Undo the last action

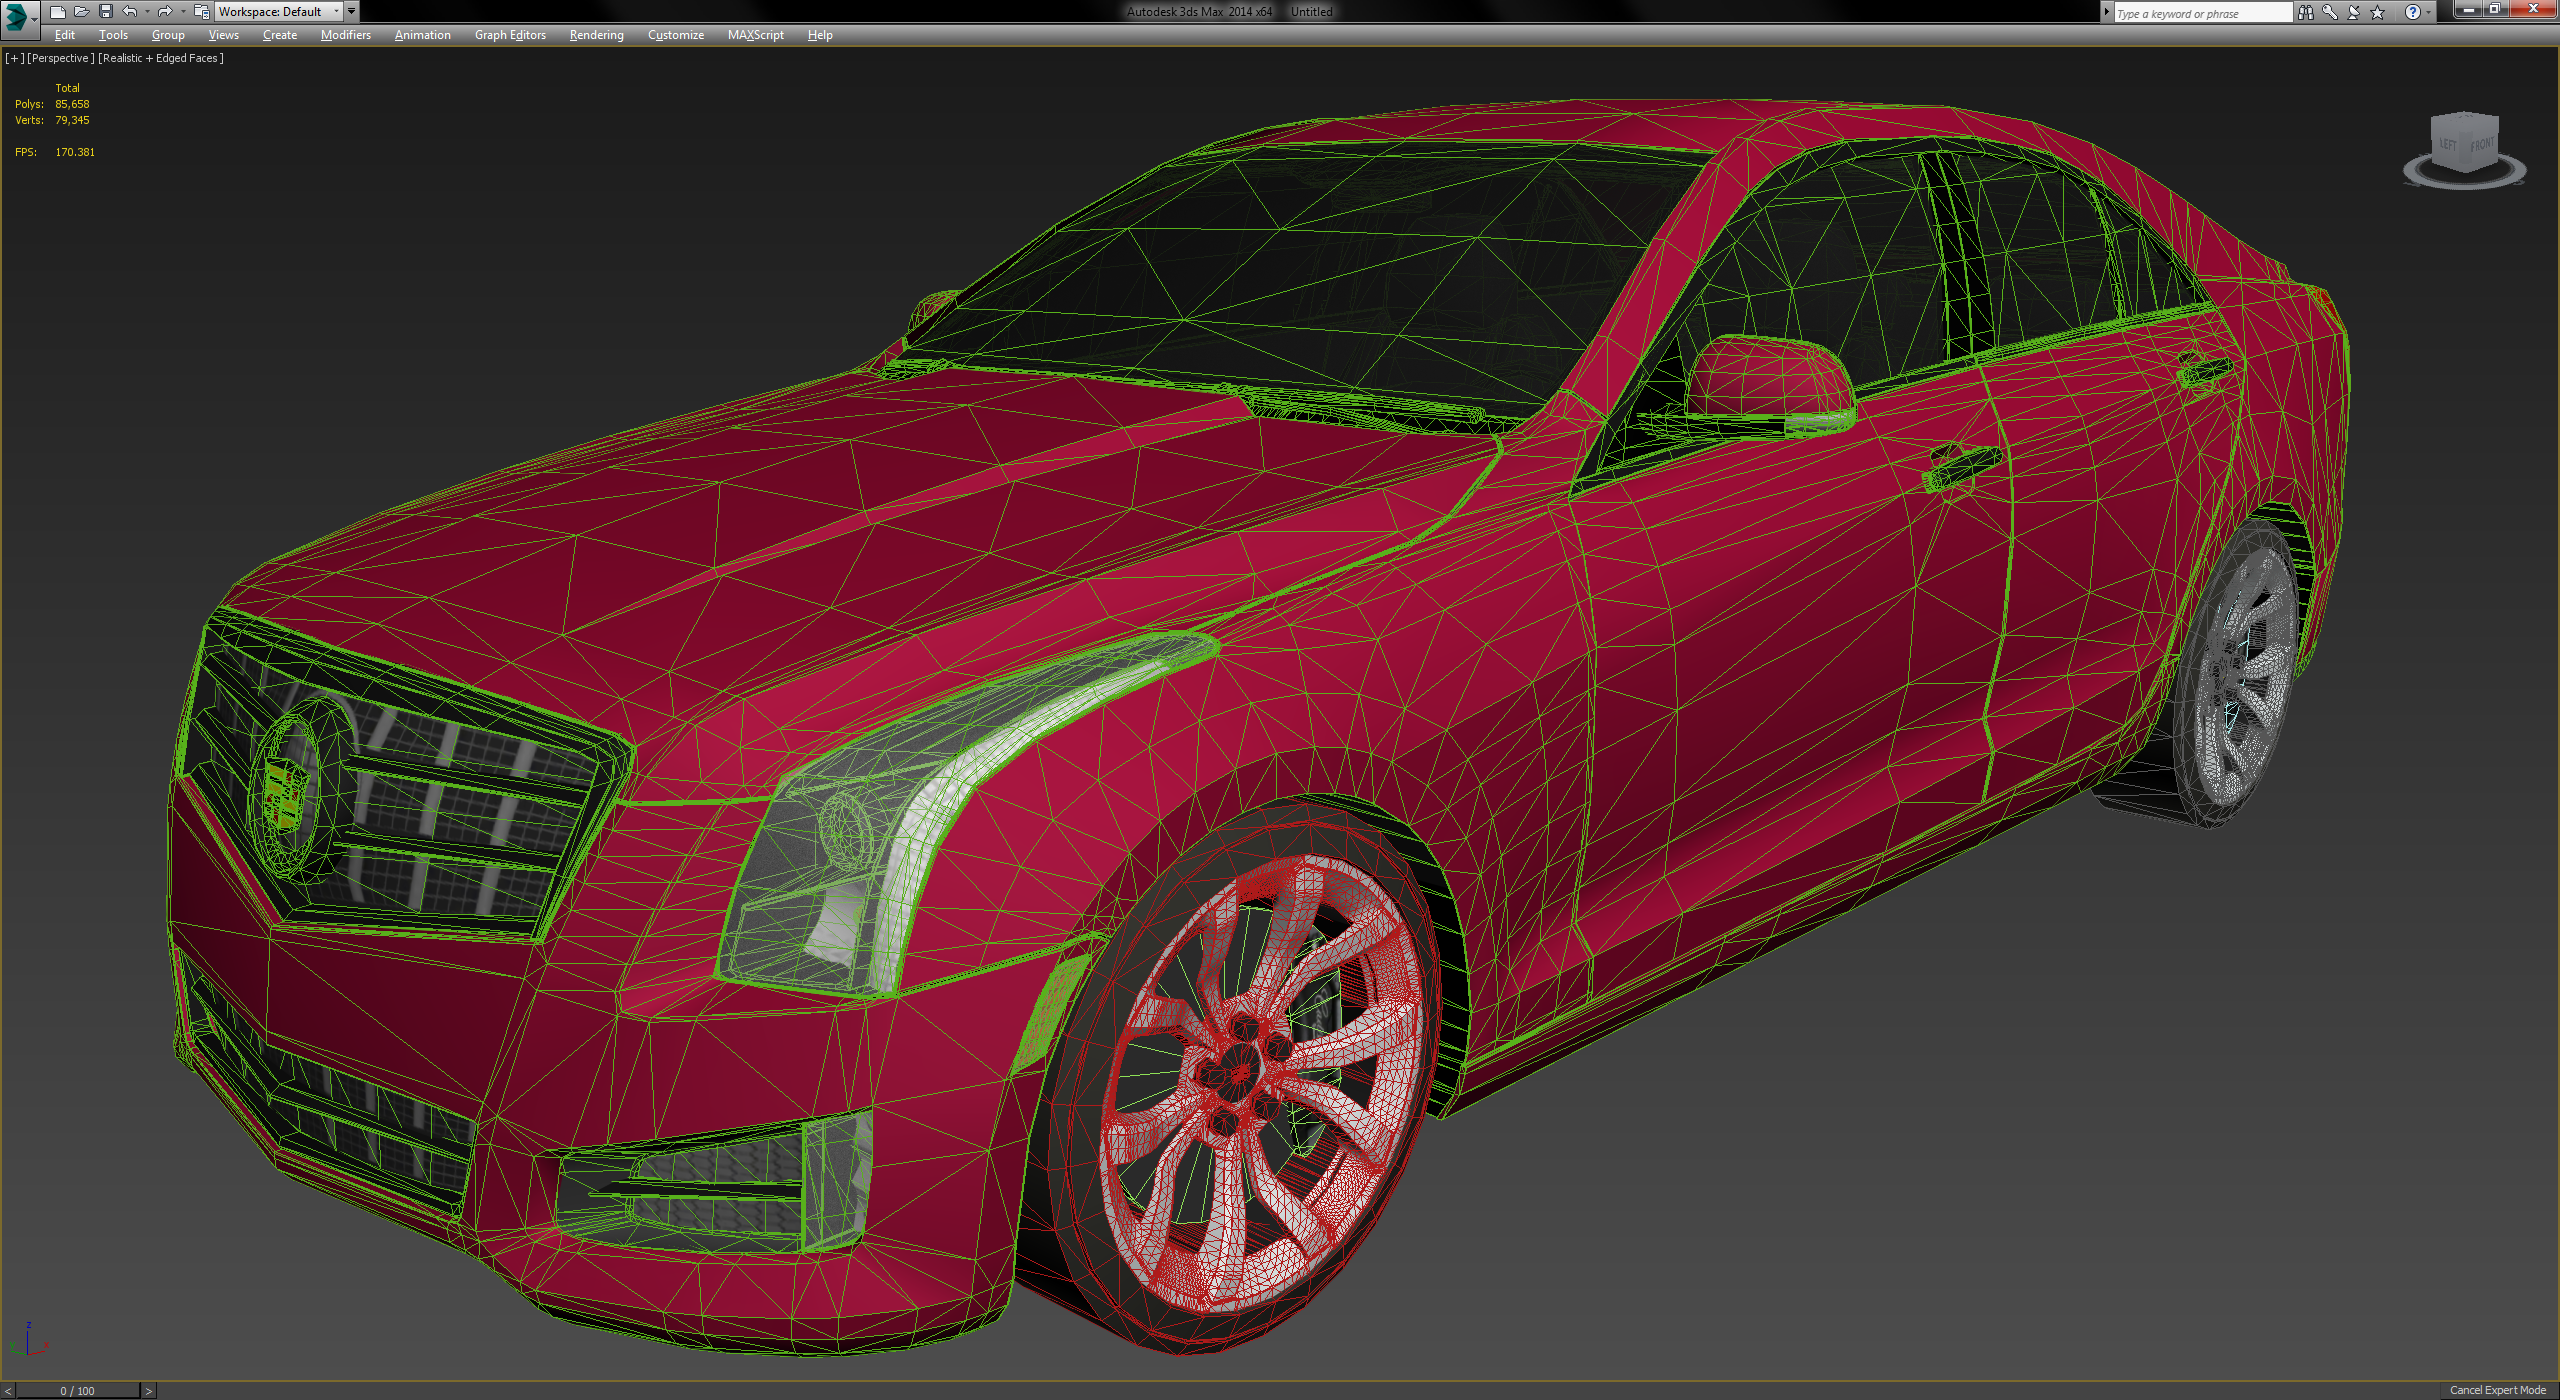[130, 11]
